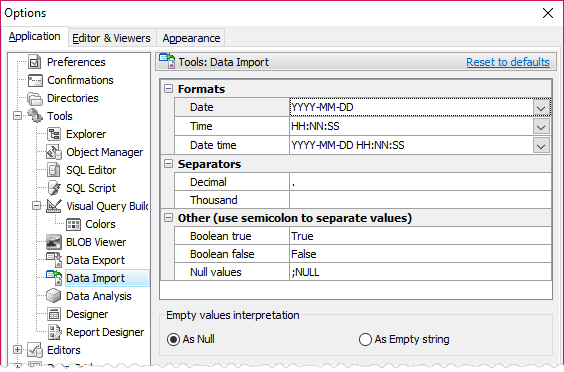Click the Boolean false value field
The width and height of the screenshot is (564, 372).
click(x=420, y=254)
